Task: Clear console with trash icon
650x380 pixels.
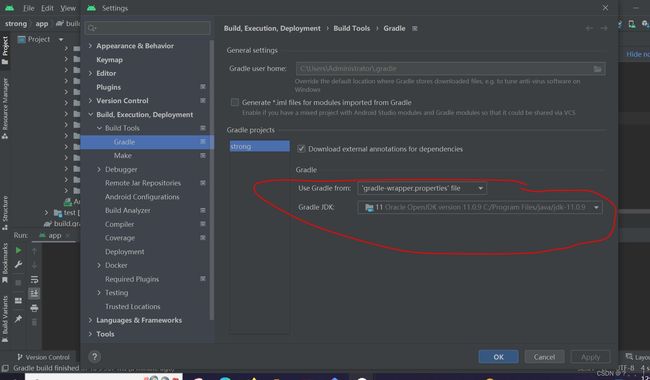Action: (34, 322)
